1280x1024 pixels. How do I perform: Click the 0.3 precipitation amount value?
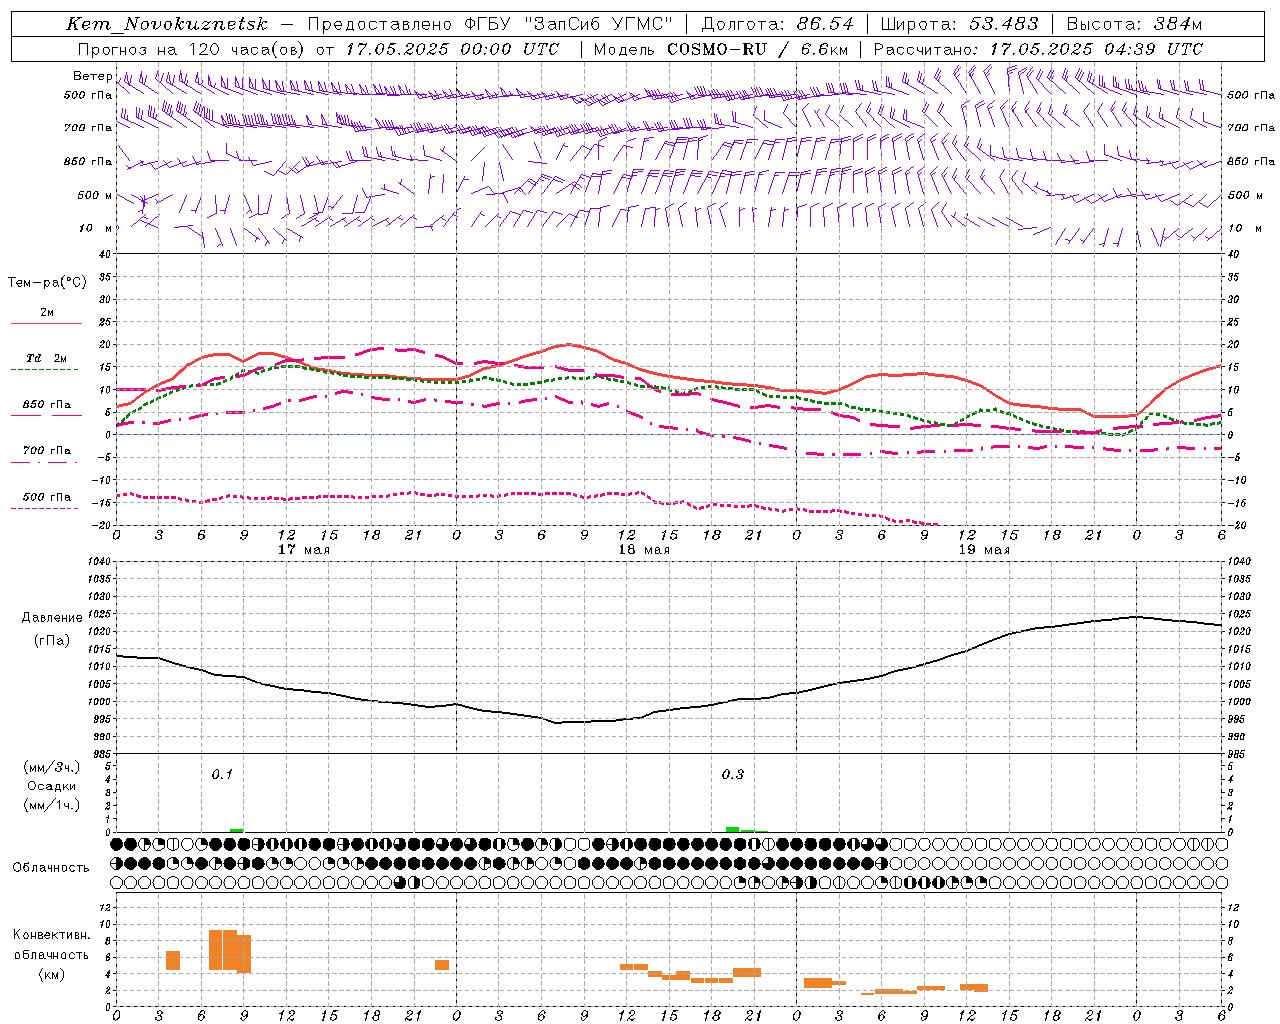tap(733, 774)
